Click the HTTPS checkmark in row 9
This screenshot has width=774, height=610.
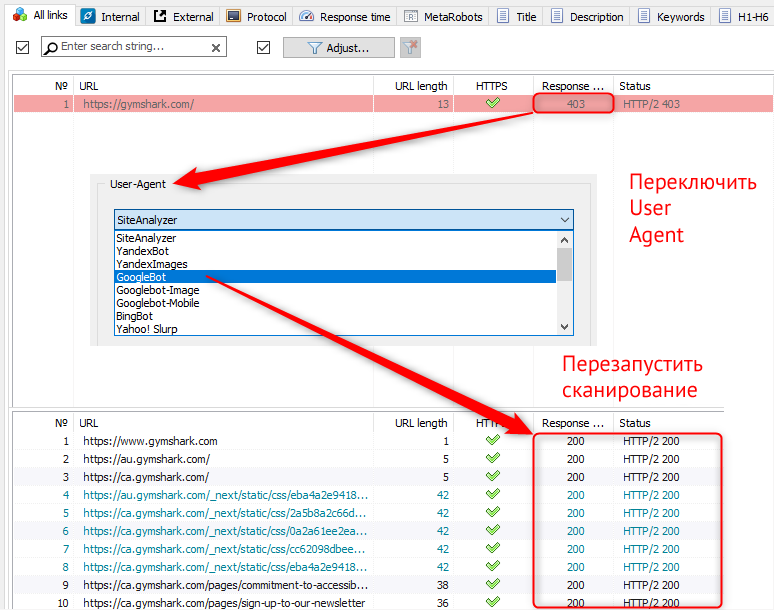tap(493, 584)
